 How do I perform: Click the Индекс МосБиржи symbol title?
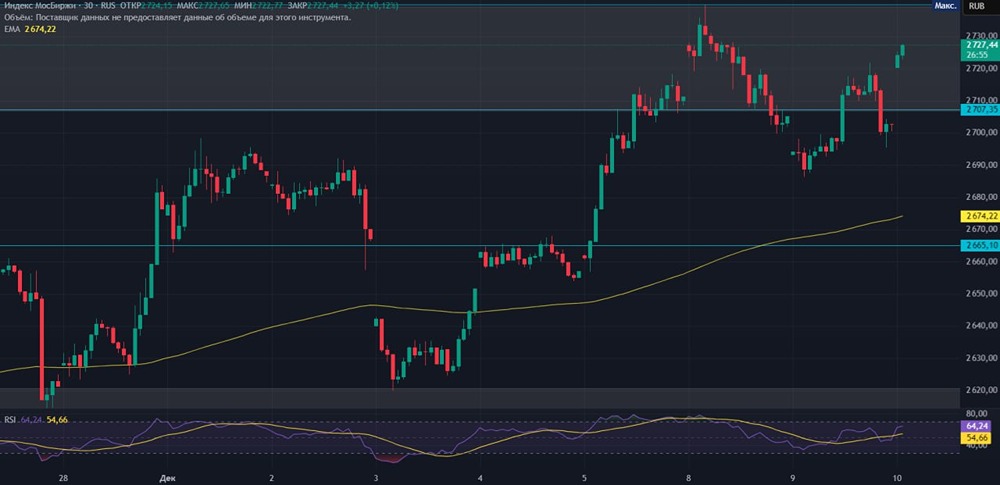(x=37, y=6)
